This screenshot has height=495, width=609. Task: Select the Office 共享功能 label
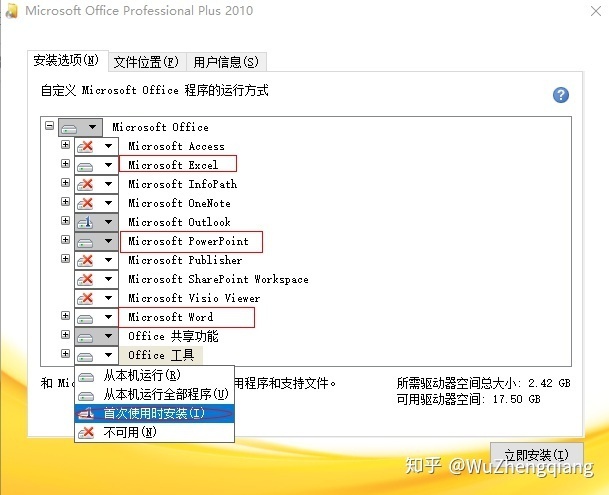173,336
